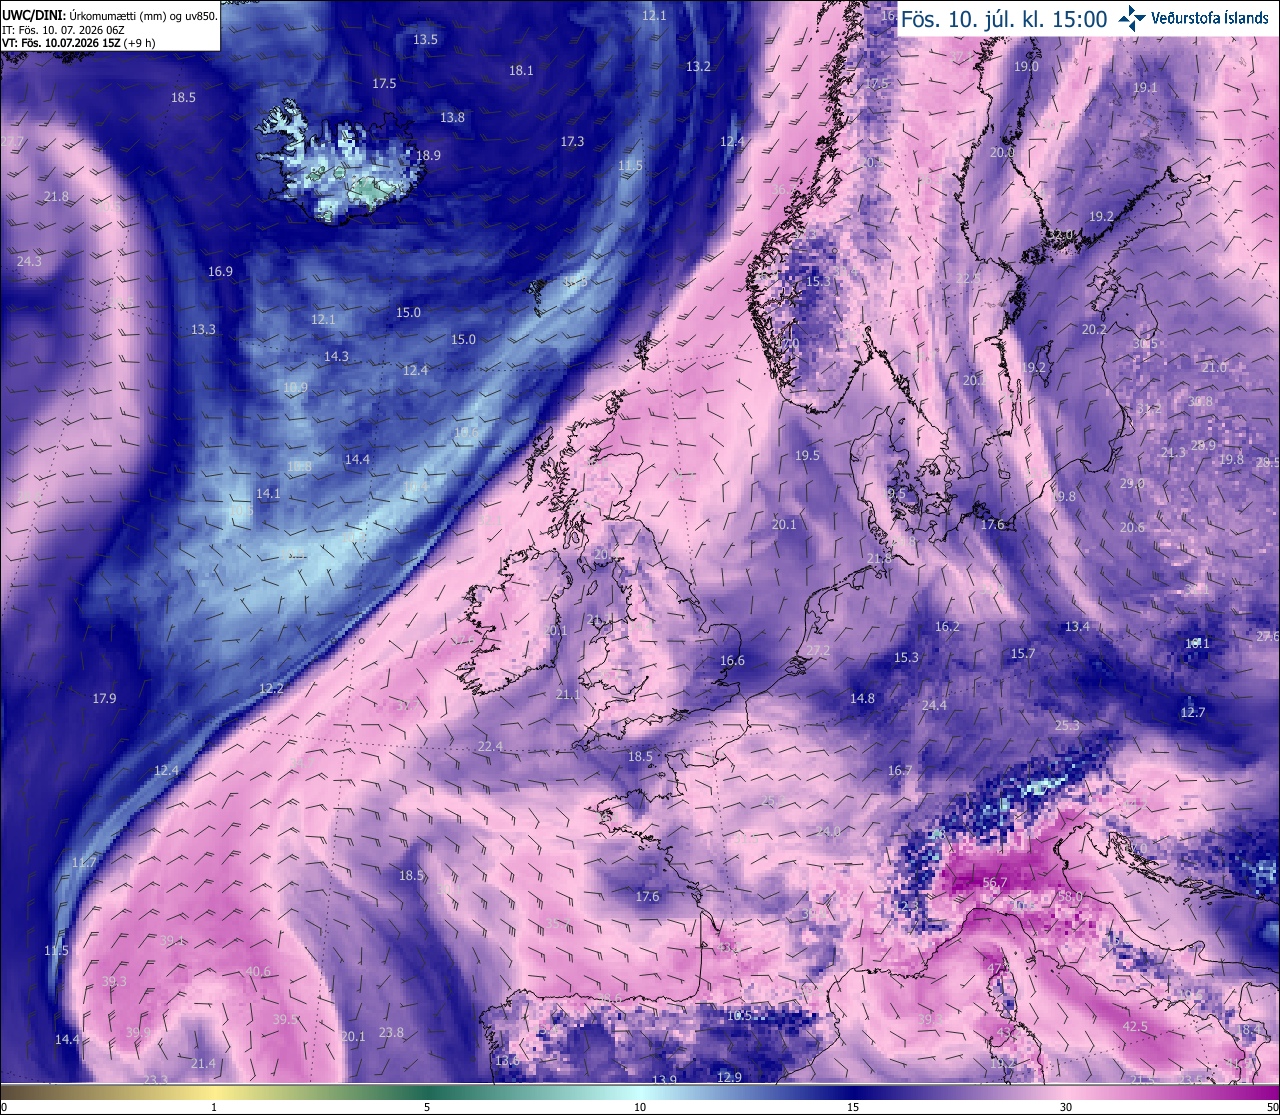Click the island of Iceland on the map
Viewport: 1280px width, 1115px height.
pos(340,162)
